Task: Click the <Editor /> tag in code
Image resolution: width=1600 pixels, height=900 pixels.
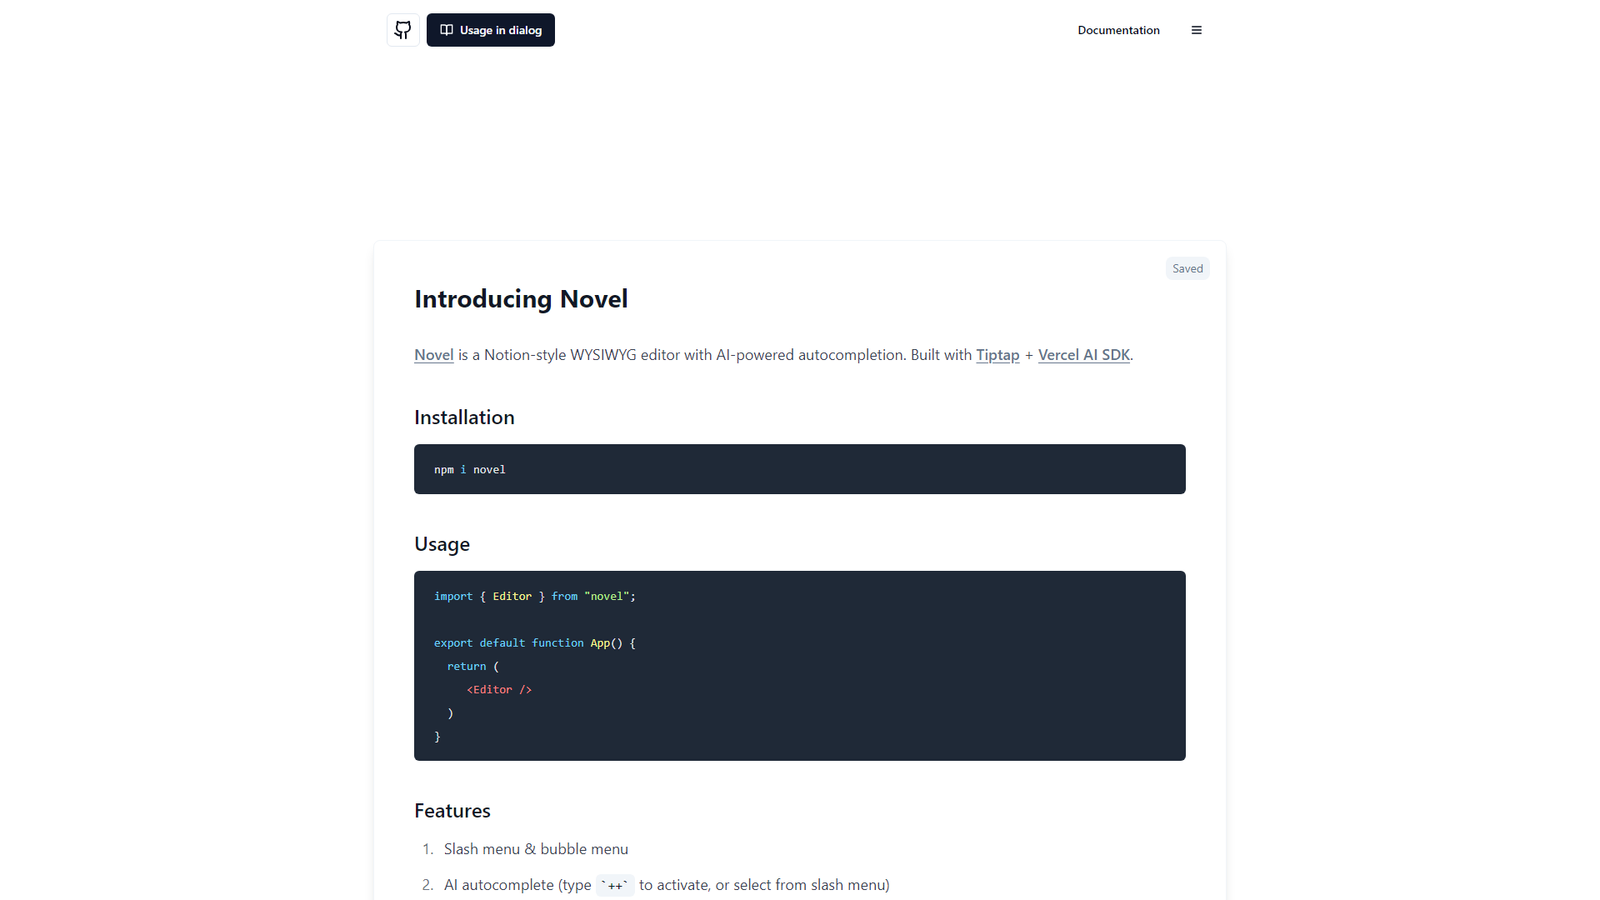Action: pyautogui.click(x=499, y=690)
